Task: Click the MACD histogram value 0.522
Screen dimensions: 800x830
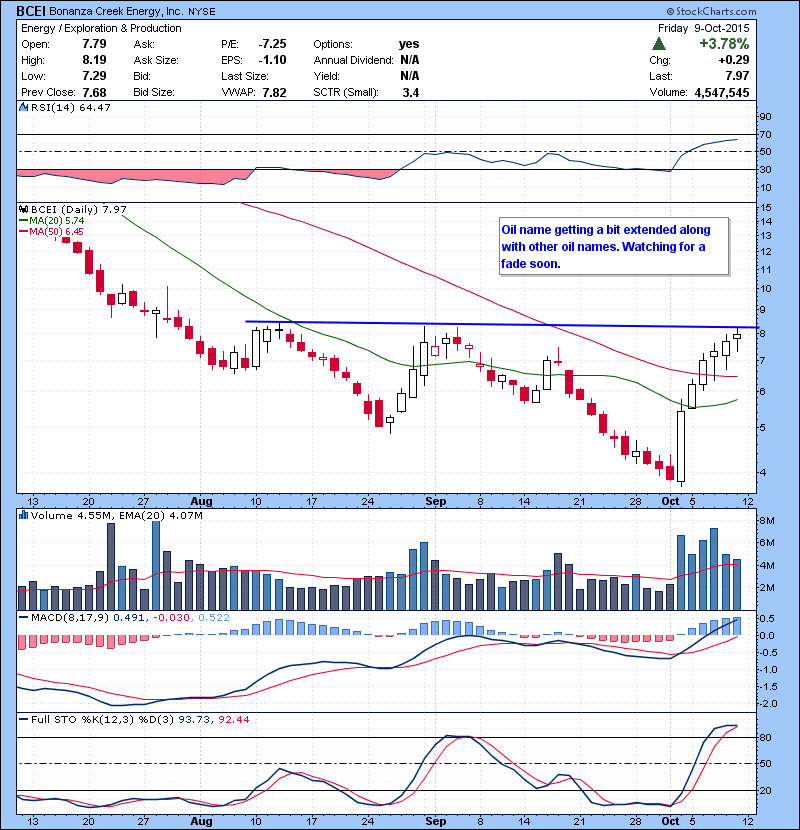Action: pyautogui.click(x=214, y=617)
